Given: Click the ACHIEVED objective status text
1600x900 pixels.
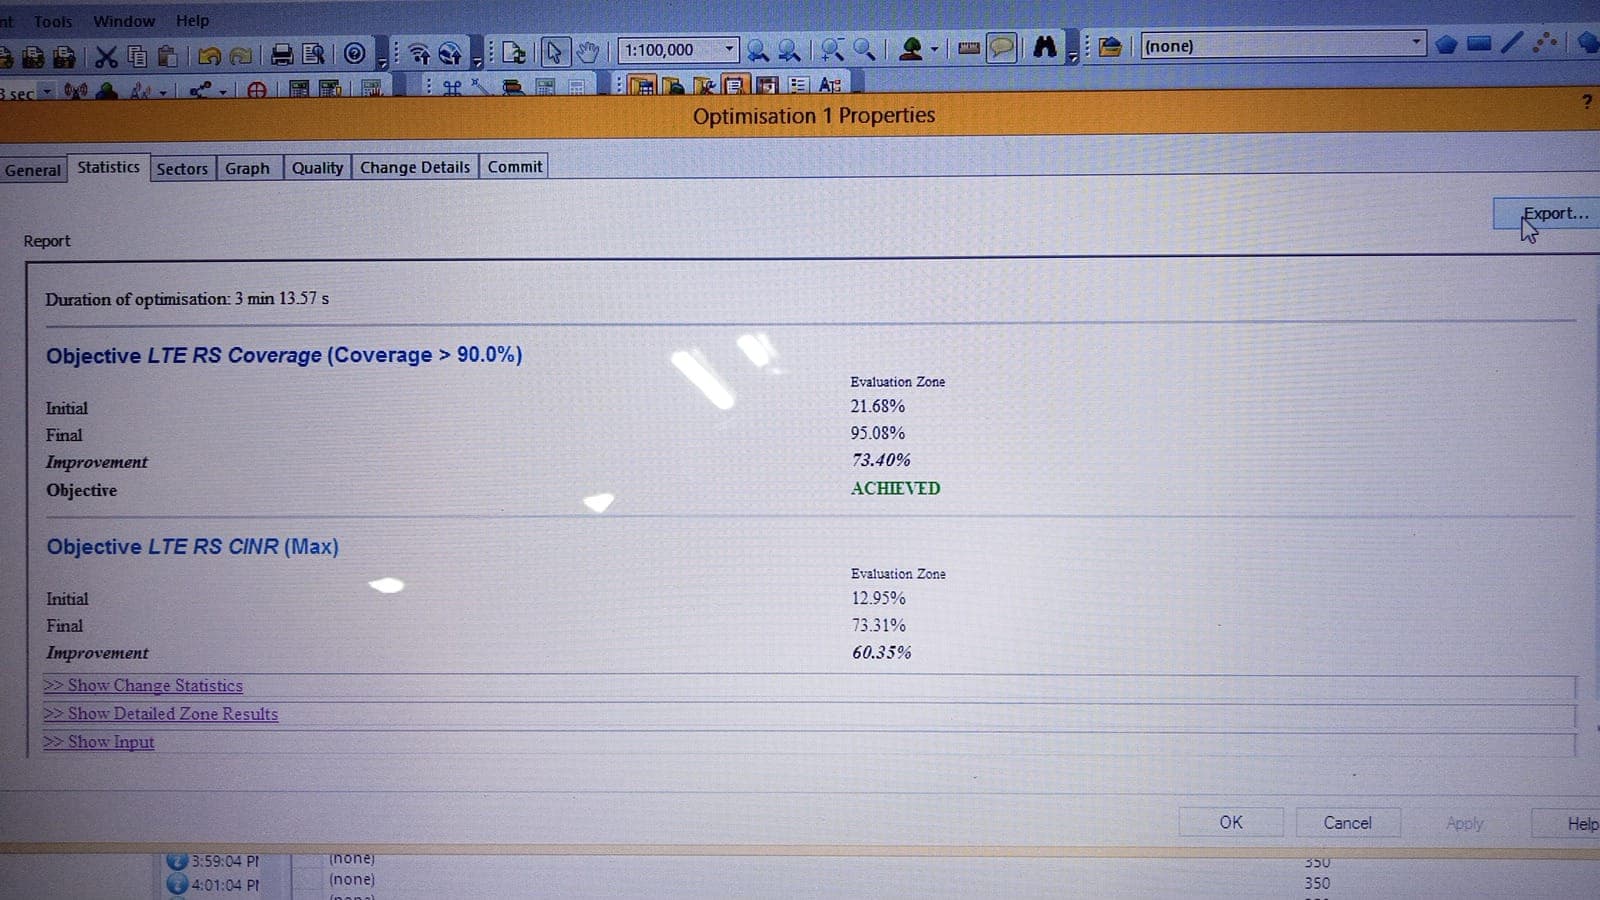Looking at the screenshot, I should pos(895,488).
